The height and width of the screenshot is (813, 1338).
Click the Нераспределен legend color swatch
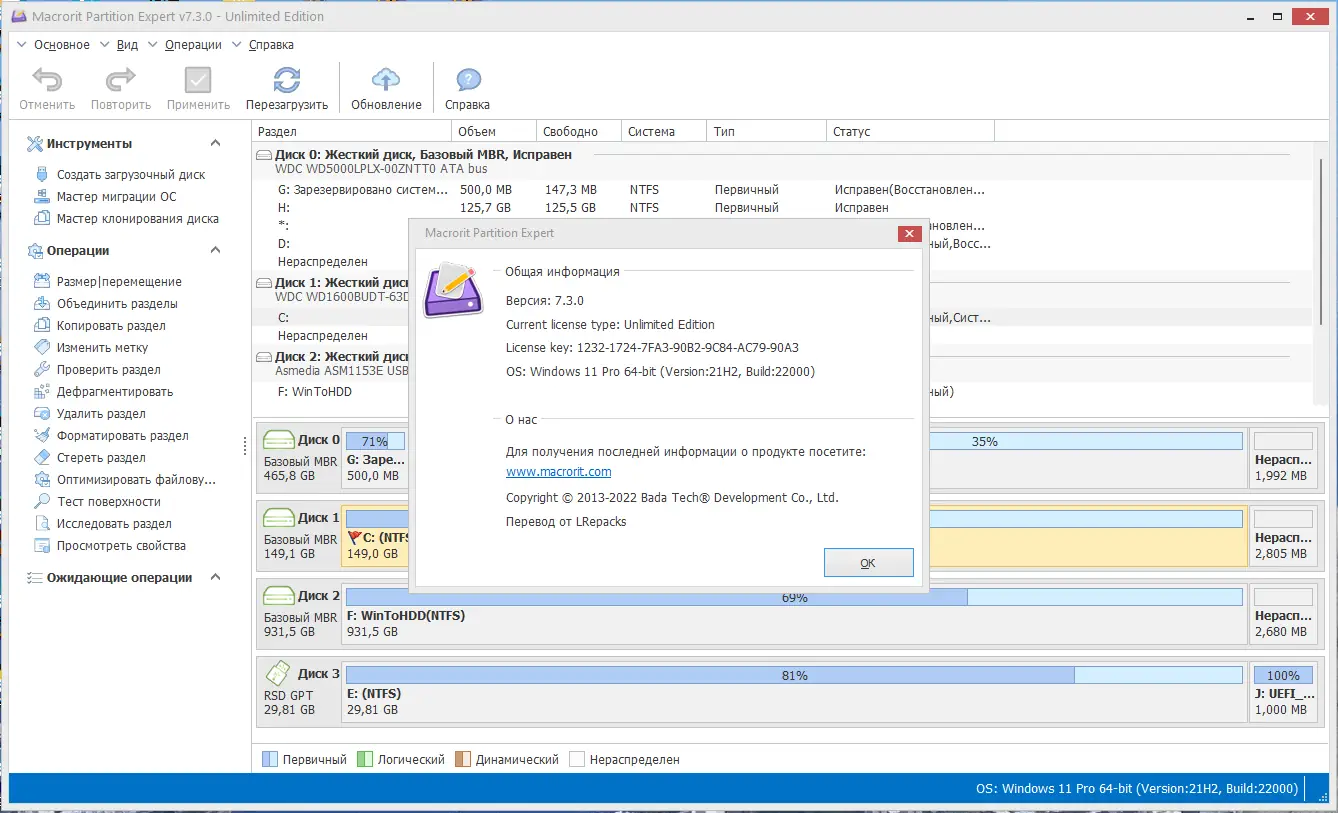tap(576, 760)
